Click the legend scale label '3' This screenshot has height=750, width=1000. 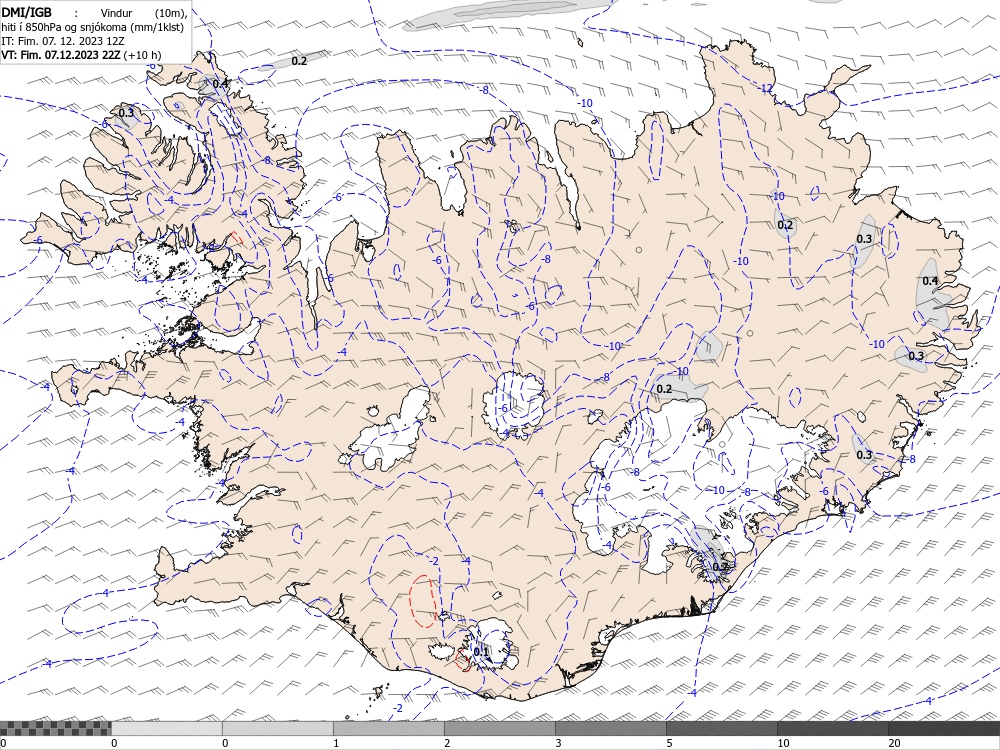click(x=559, y=743)
